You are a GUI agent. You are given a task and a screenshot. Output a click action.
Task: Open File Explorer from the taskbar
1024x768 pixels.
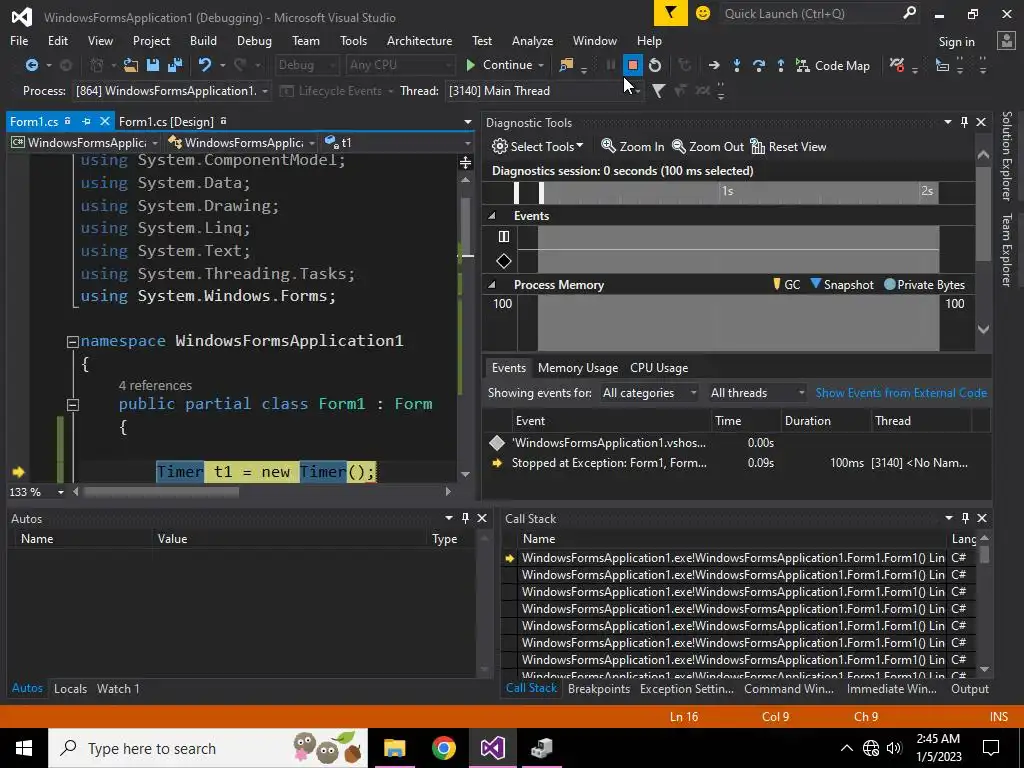pos(394,748)
